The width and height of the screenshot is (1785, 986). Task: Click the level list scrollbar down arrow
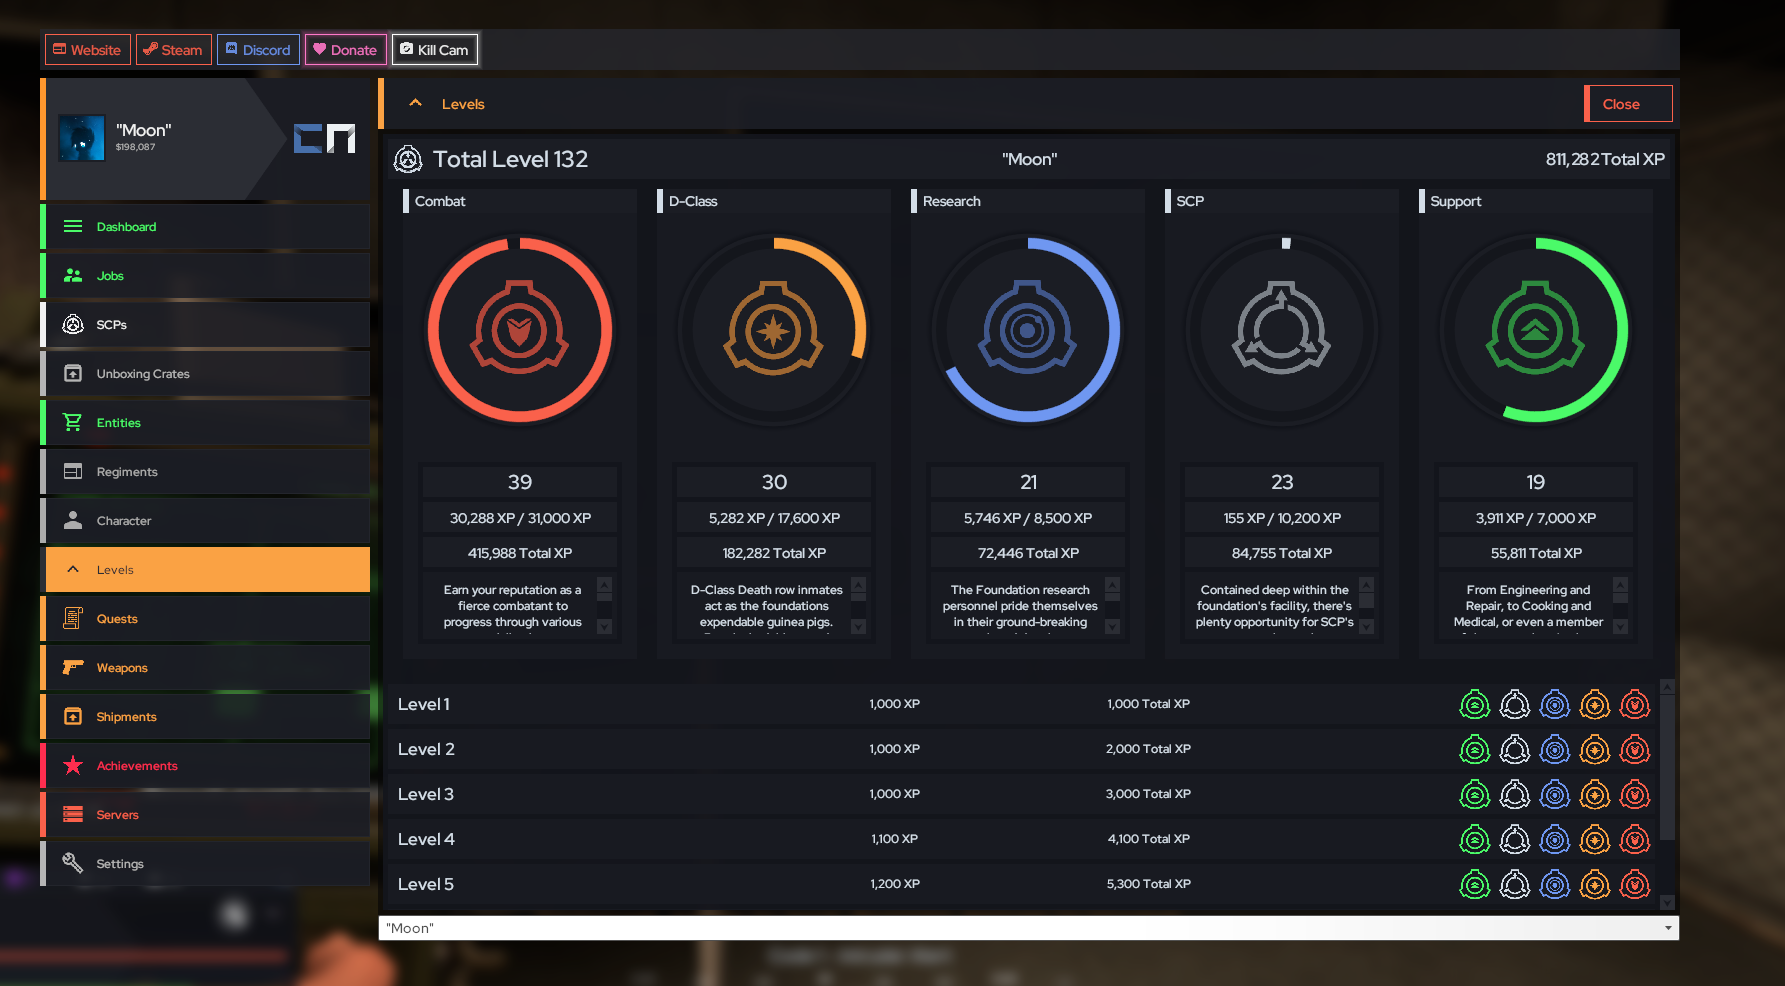[x=1667, y=902]
